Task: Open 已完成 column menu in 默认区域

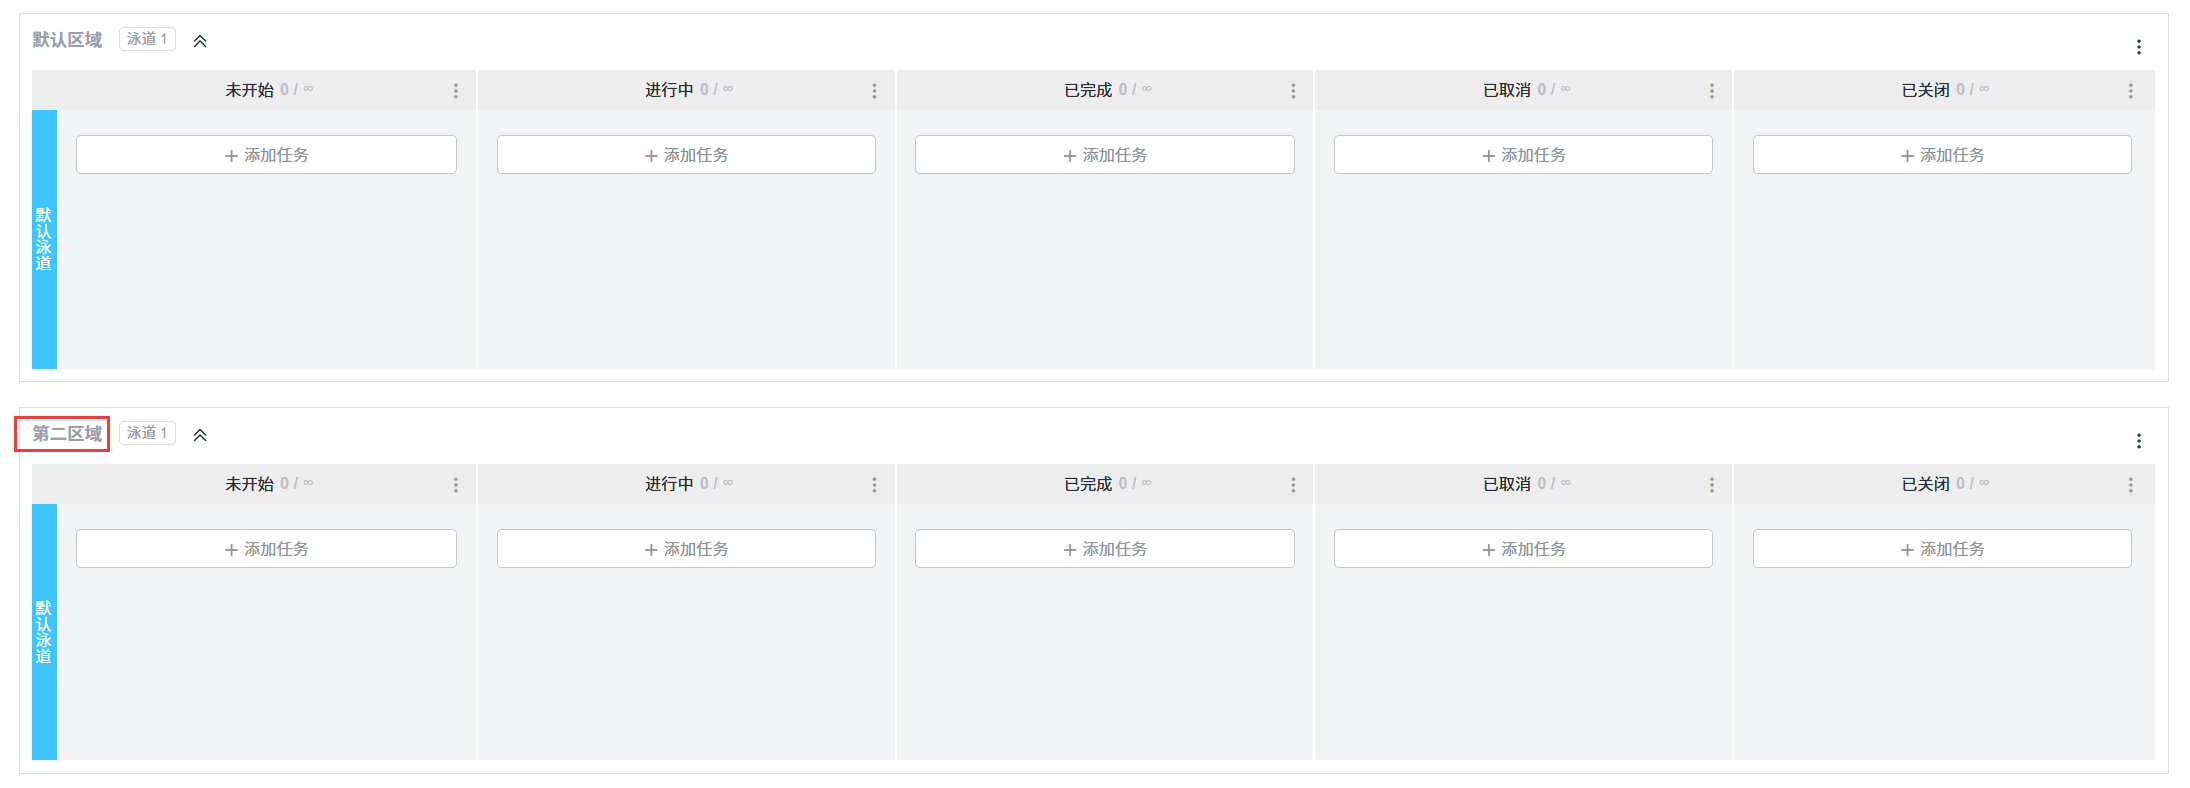Action: click(1293, 91)
